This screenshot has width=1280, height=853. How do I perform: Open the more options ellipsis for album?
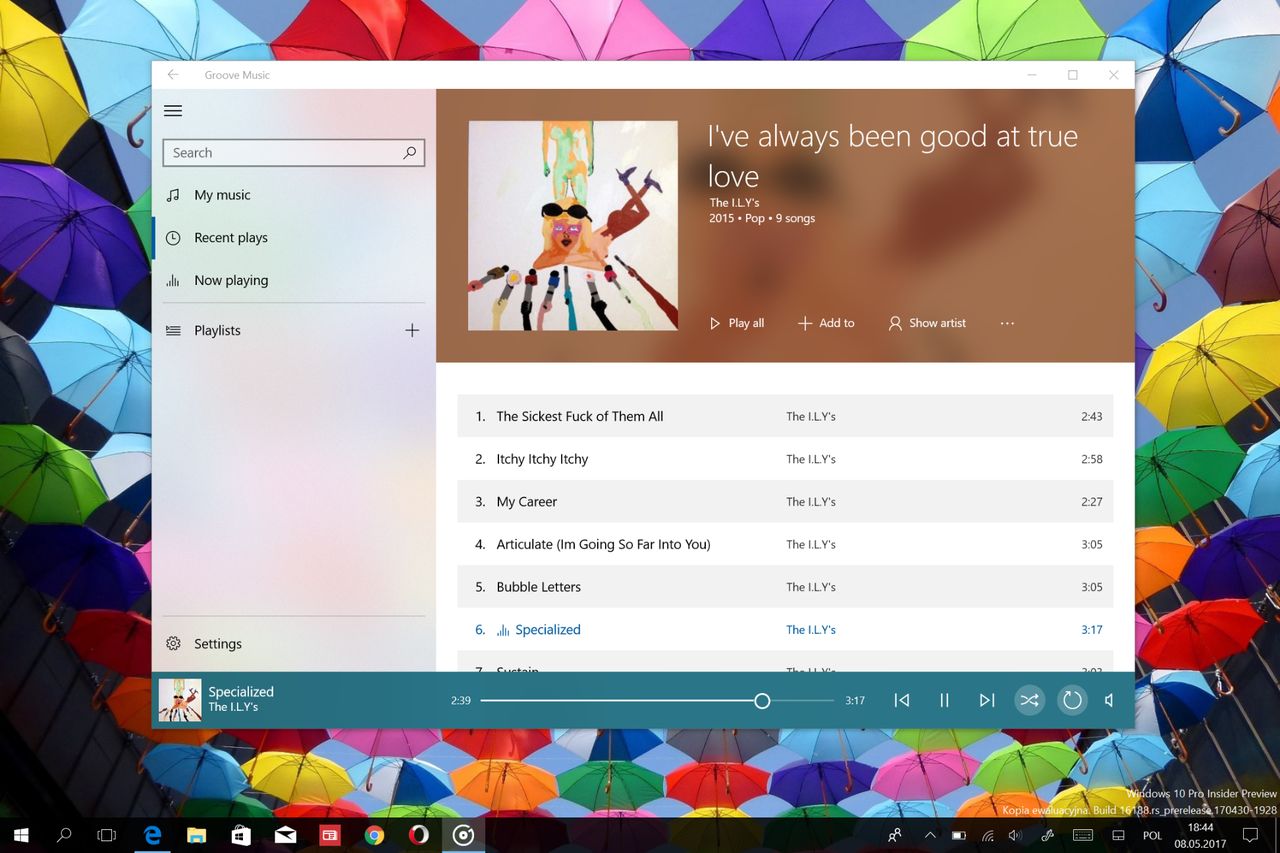(x=1007, y=323)
